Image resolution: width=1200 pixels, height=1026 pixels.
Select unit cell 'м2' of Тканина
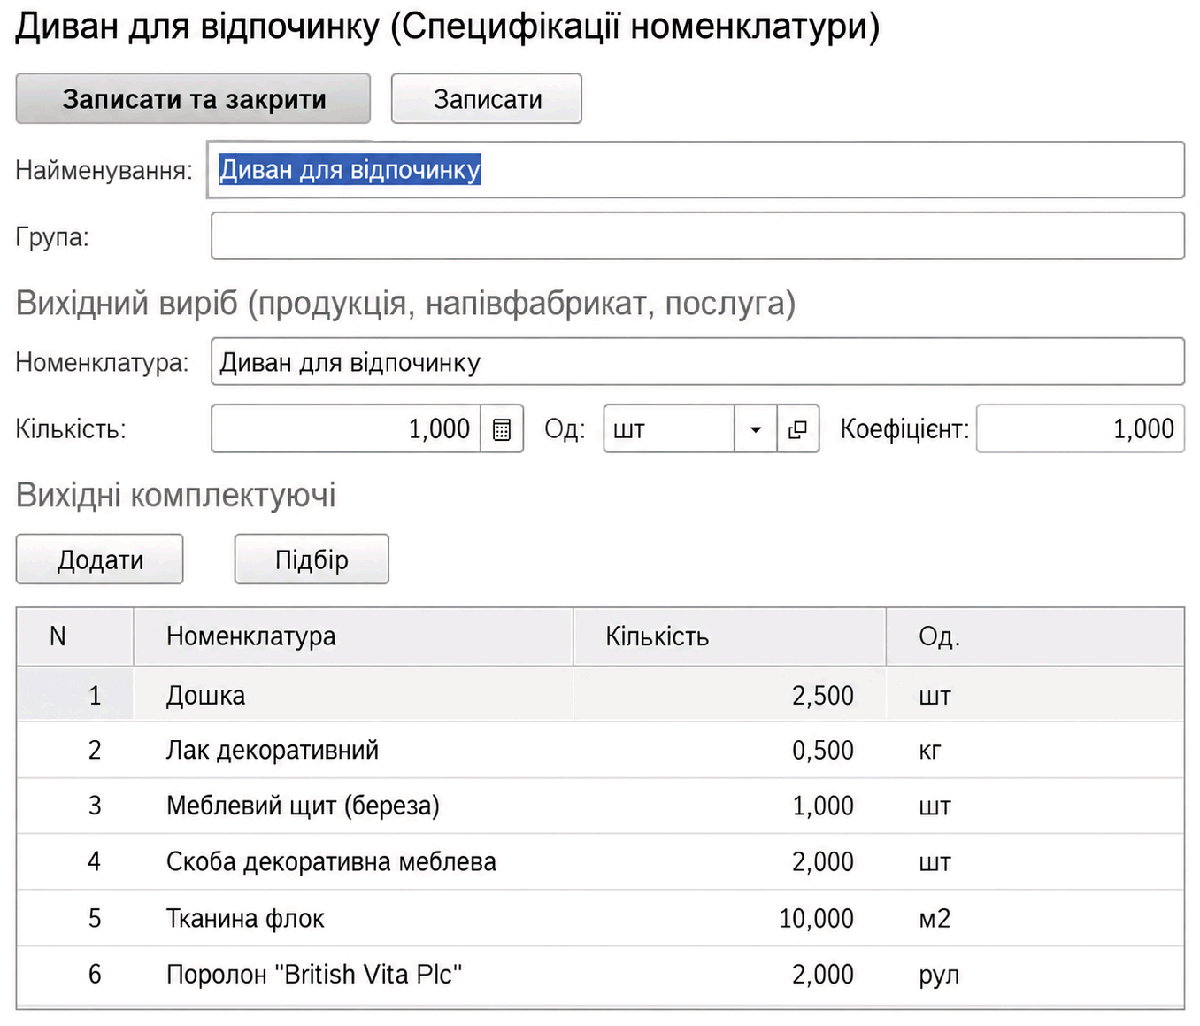click(x=1035, y=918)
